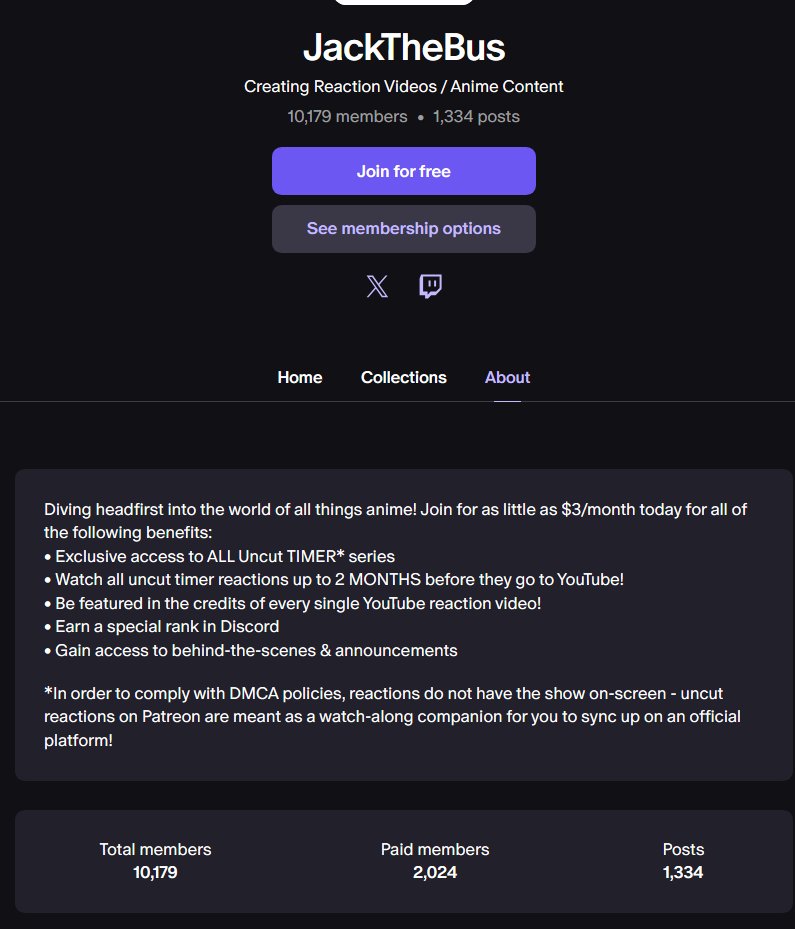This screenshot has height=929, width=795.
Task: Click the DMCA policies footnote paragraph
Action: point(392,717)
